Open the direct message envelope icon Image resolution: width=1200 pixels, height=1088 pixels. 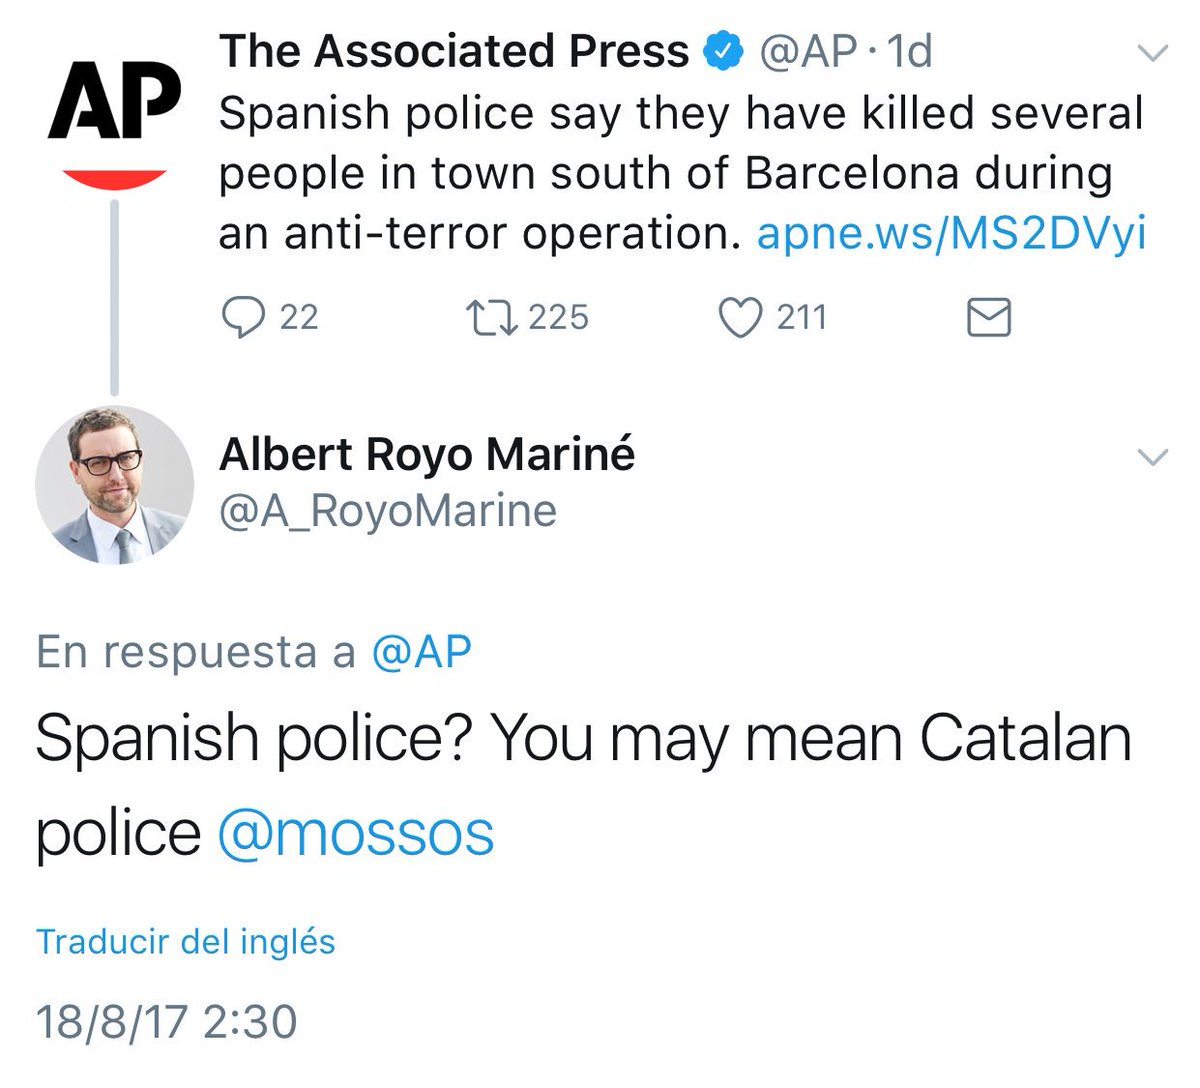(x=990, y=318)
